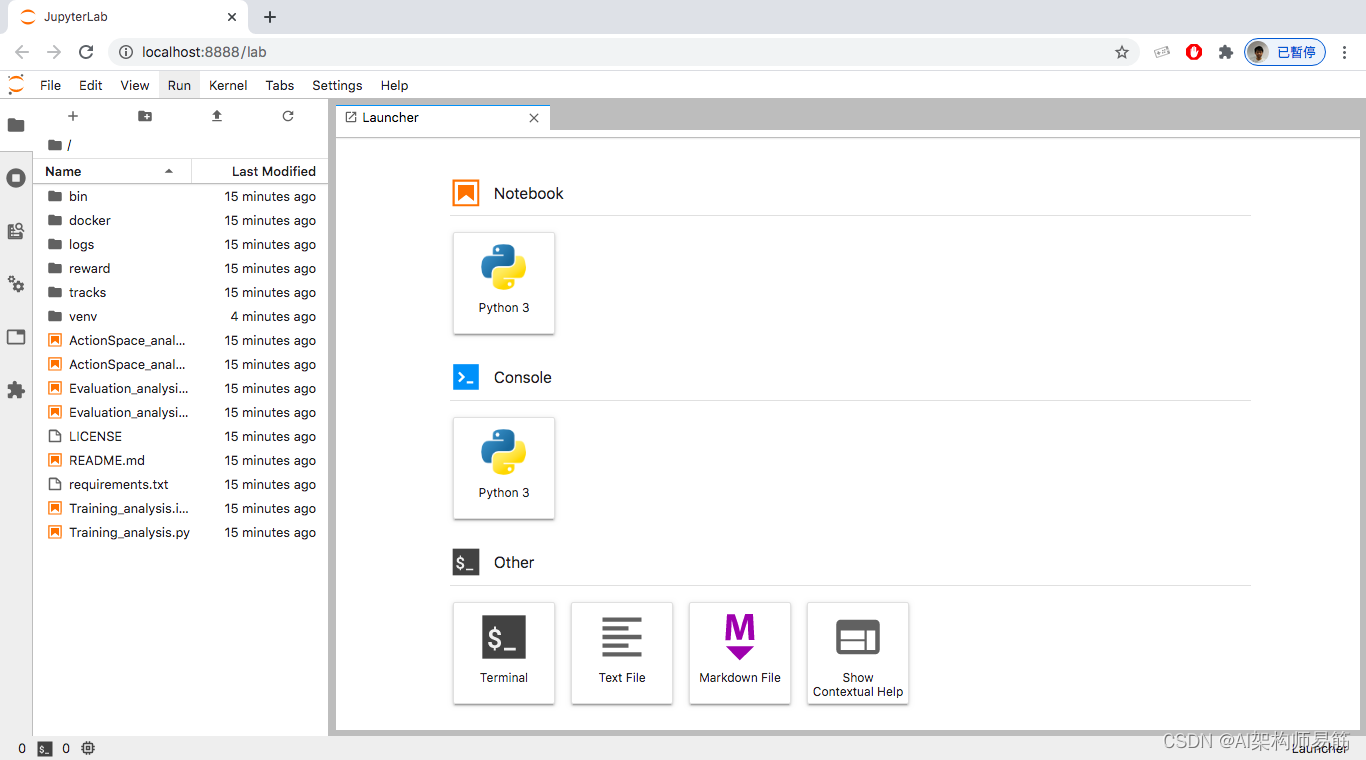Show the Open Tabs sidebar panel
The width and height of the screenshot is (1366, 760).
(x=16, y=337)
